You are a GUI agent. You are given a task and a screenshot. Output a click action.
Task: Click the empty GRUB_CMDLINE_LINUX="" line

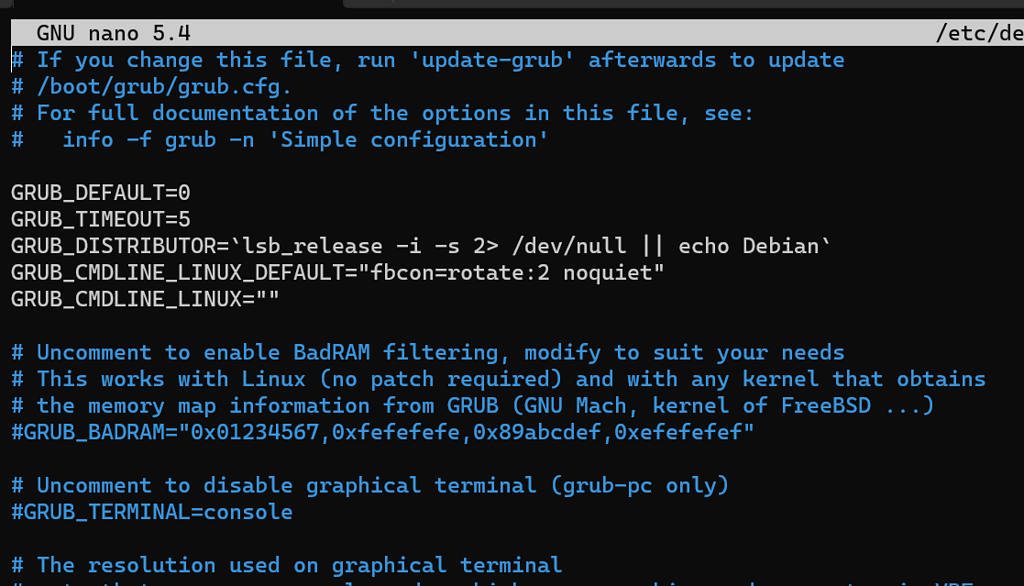click(x=145, y=299)
